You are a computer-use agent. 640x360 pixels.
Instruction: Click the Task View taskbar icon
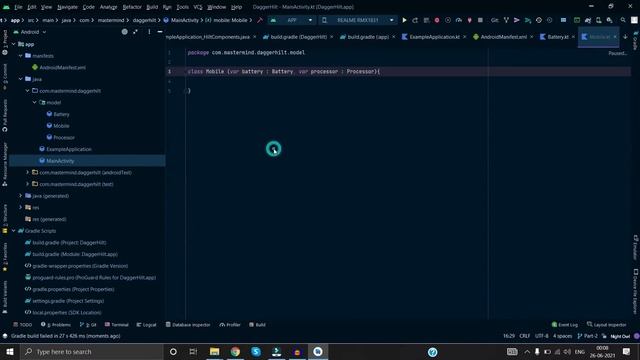coord(193,351)
